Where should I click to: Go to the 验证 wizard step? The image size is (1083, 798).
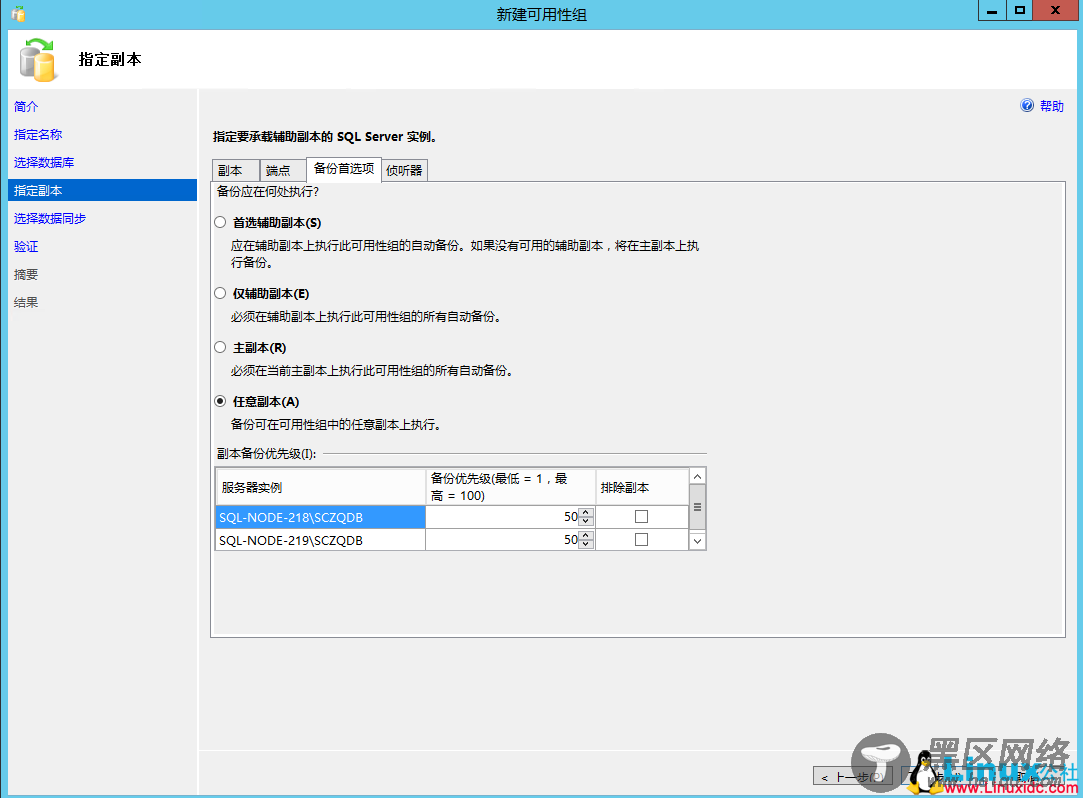point(26,247)
